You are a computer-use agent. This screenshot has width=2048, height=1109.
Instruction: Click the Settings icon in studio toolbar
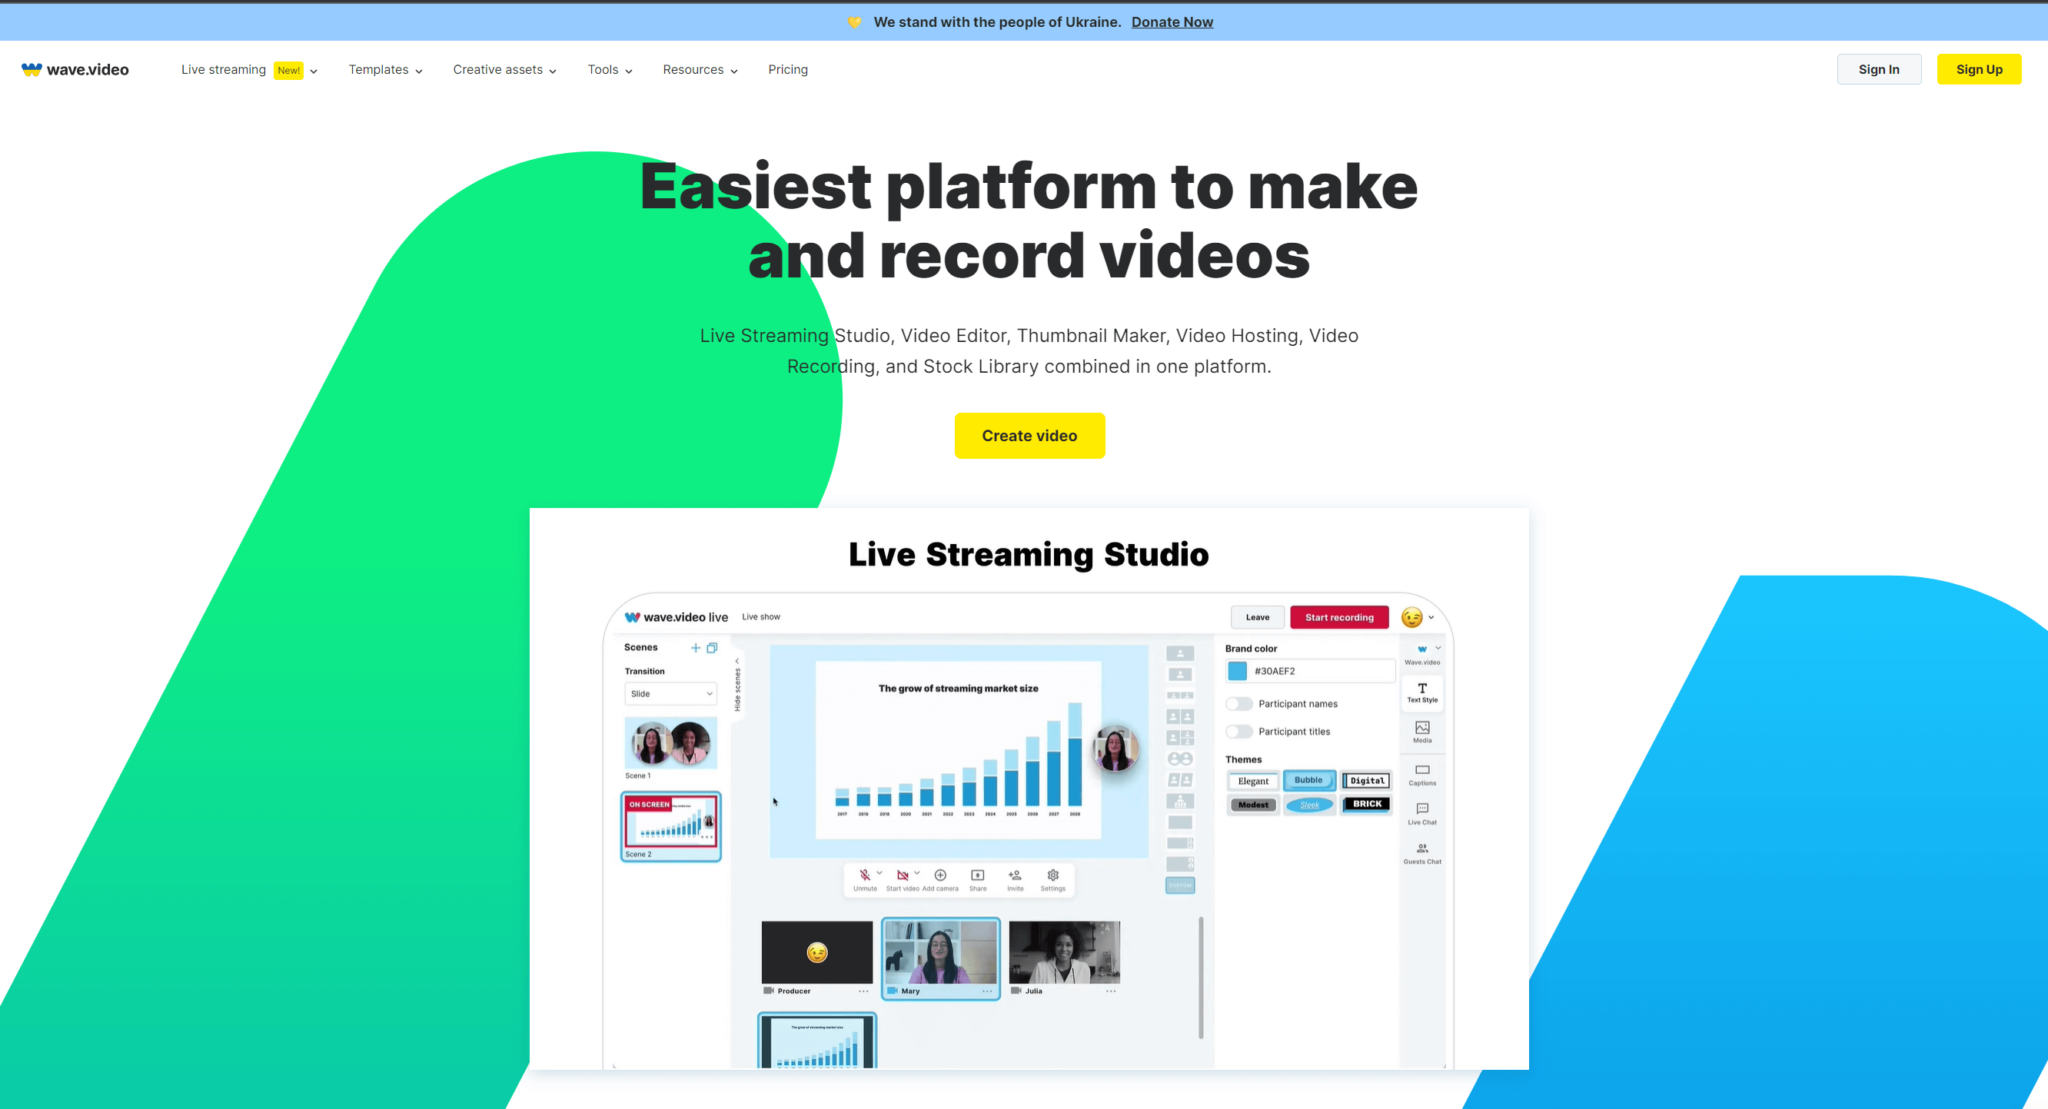coord(1053,875)
